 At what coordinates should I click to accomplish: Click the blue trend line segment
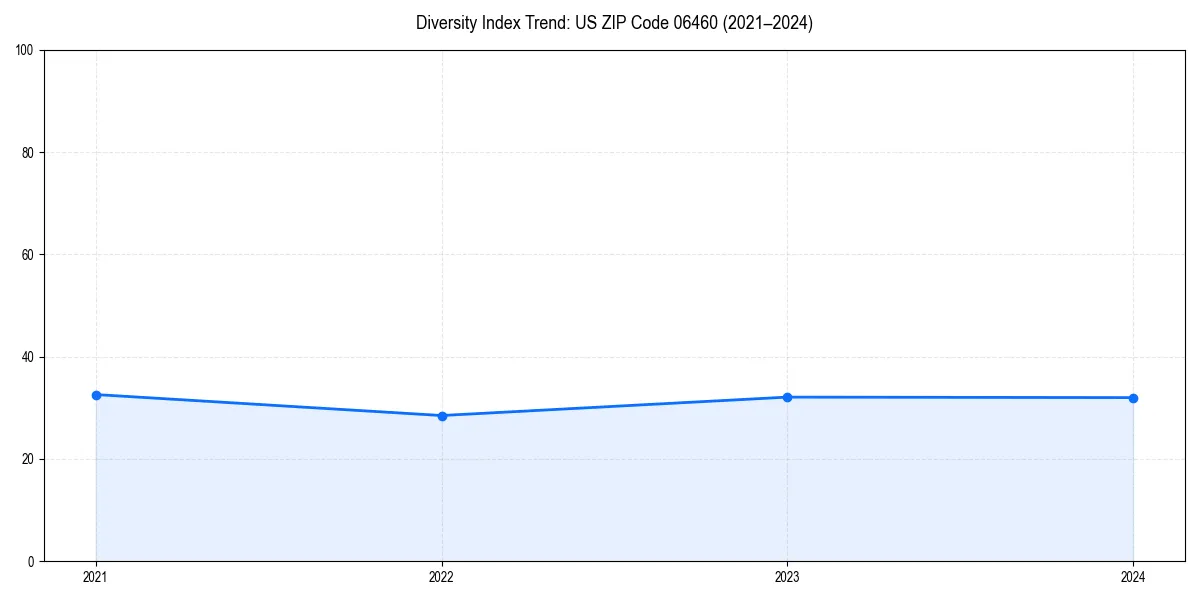268,405
